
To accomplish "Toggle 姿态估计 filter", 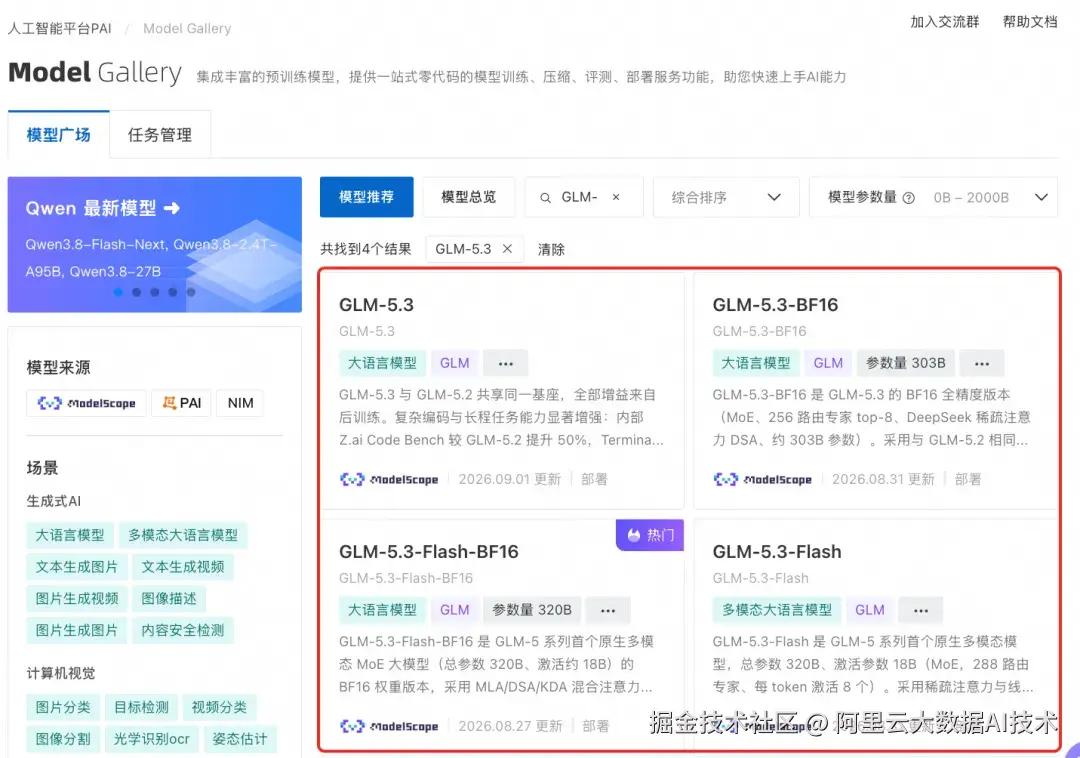I will [x=240, y=739].
